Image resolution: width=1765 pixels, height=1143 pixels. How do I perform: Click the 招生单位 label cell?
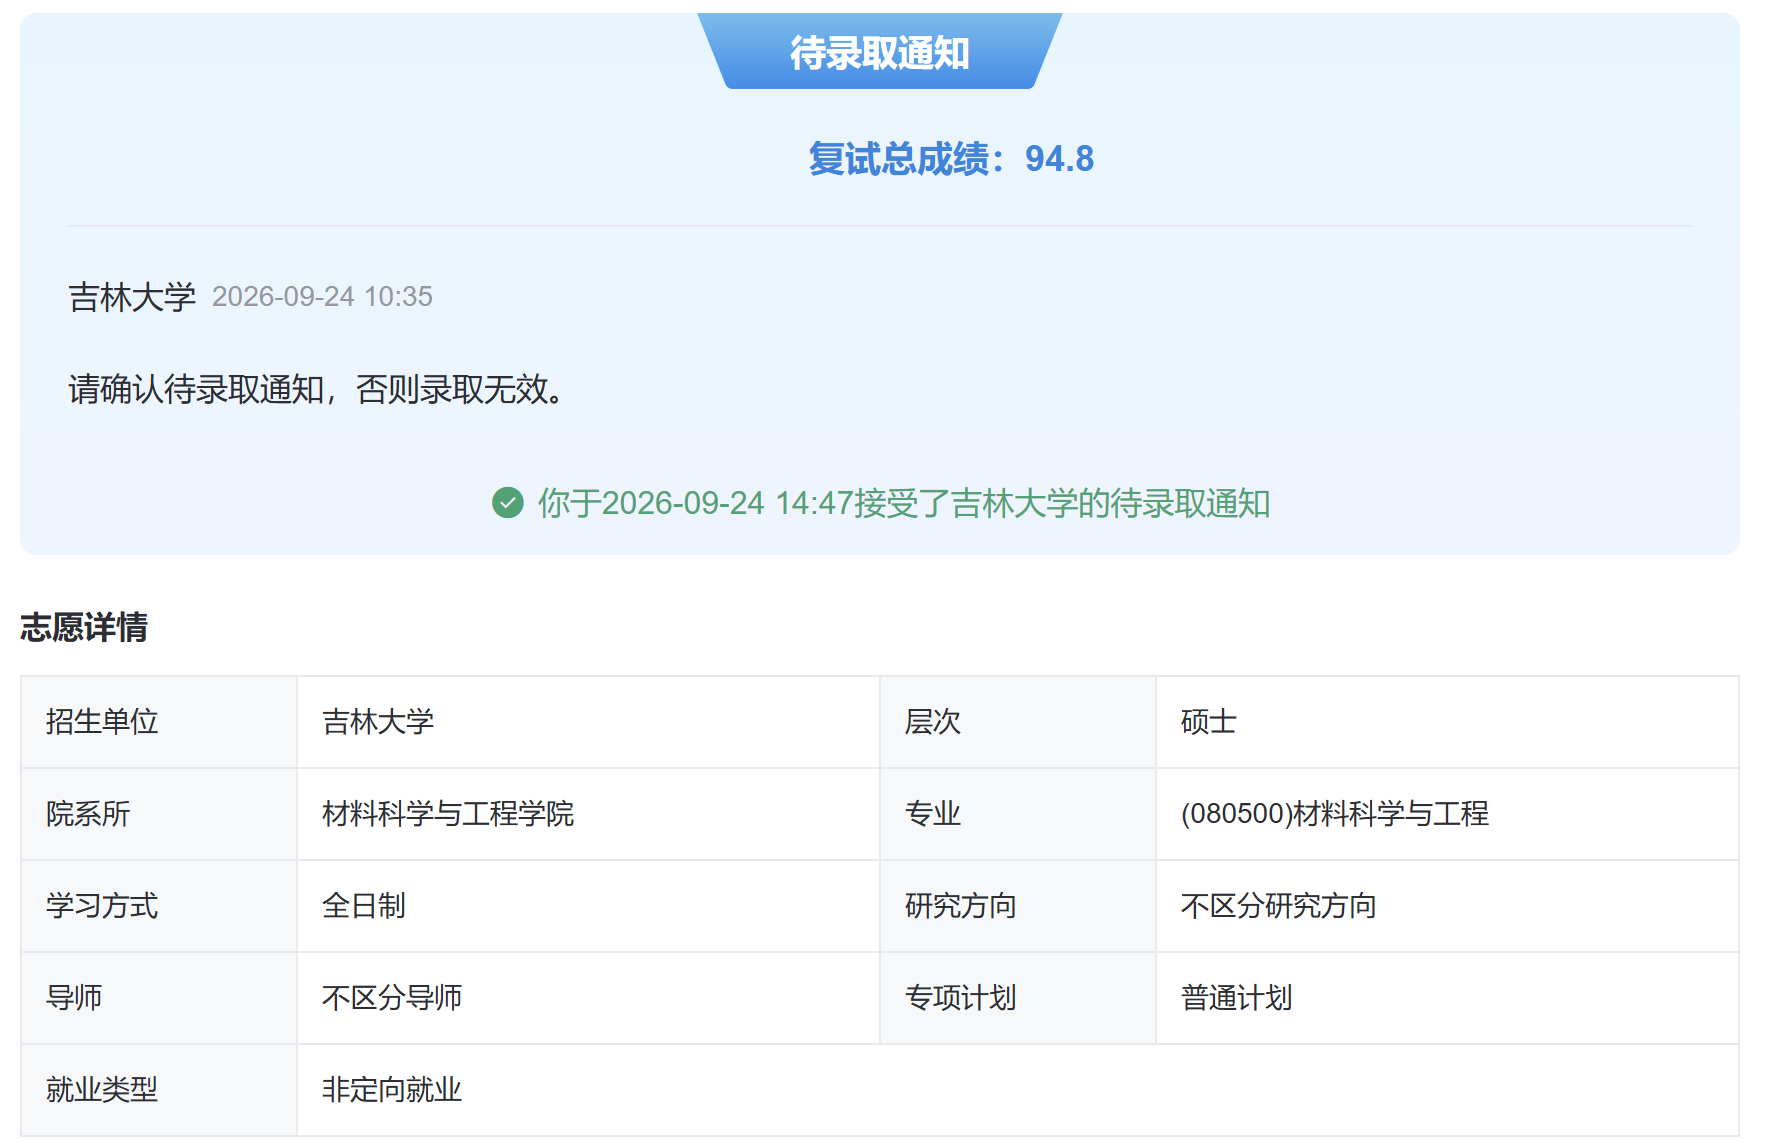point(159,722)
